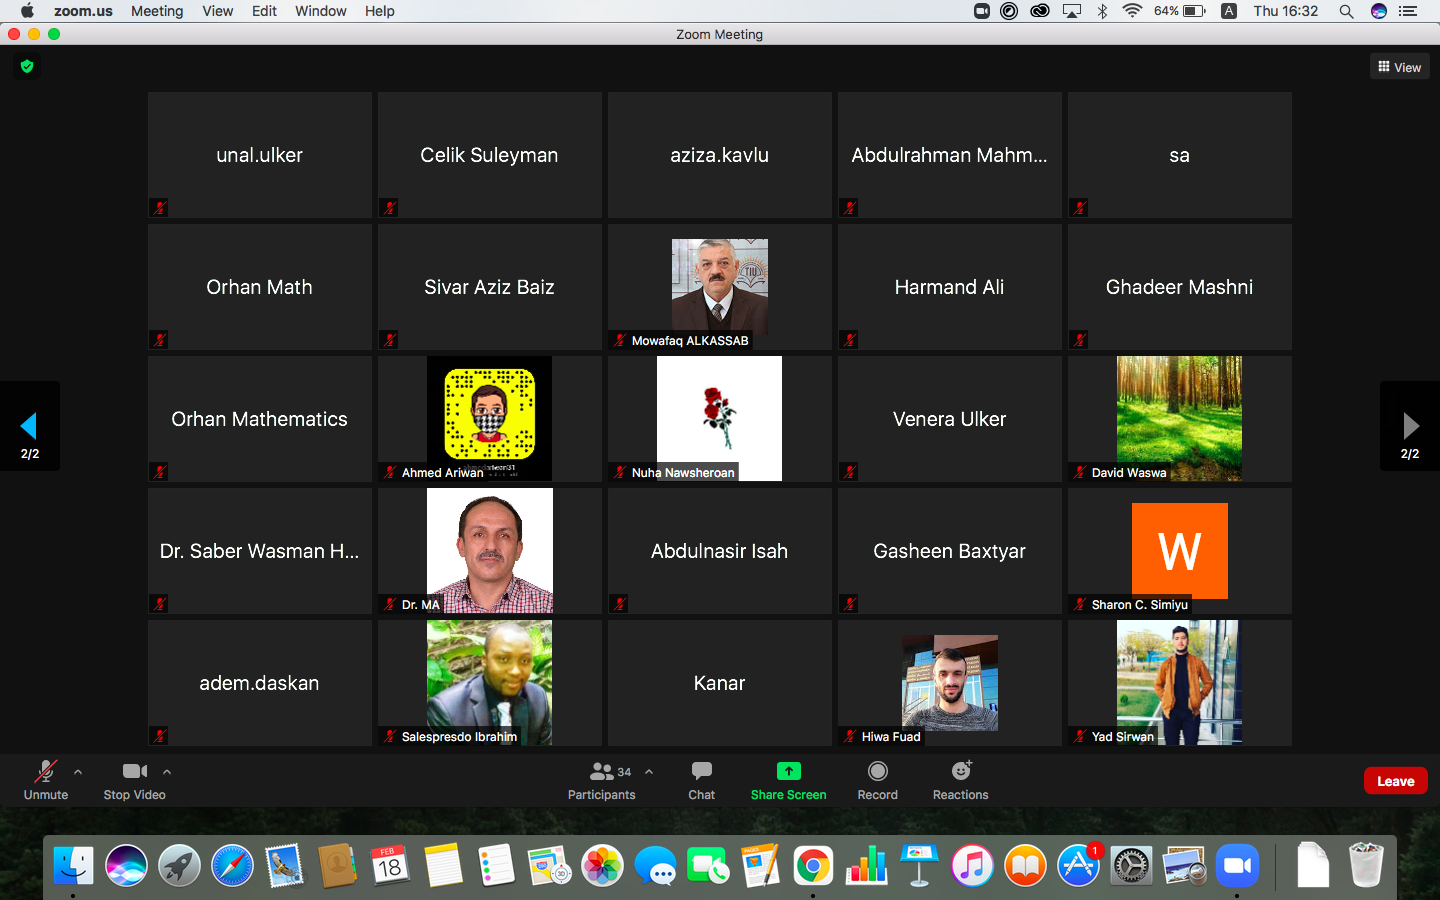Open the Window menu in menu bar
The width and height of the screenshot is (1440, 900).
point(320,11)
